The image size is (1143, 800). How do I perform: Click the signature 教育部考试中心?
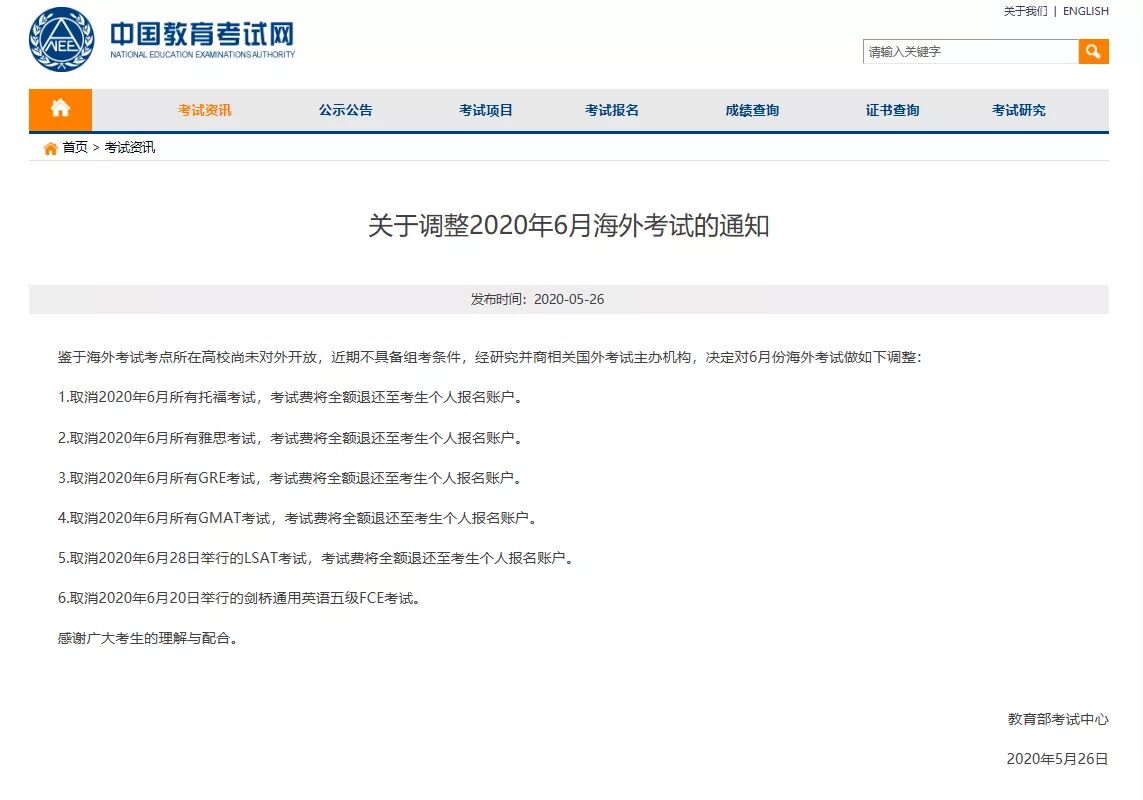pos(1058,719)
